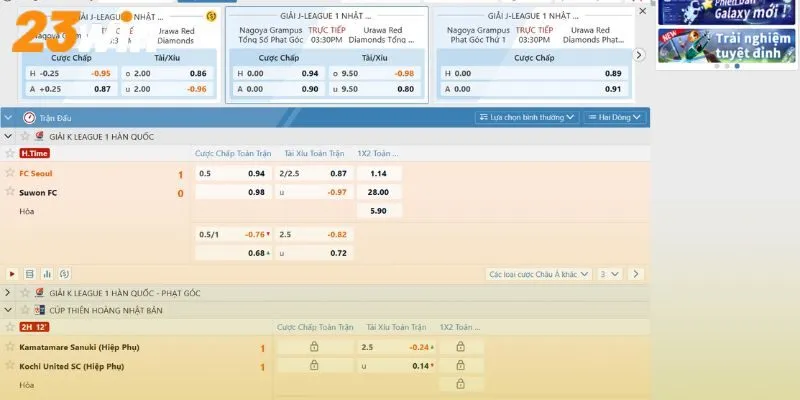Click the 5.90 draw odds for Hòa

pyautogui.click(x=378, y=211)
